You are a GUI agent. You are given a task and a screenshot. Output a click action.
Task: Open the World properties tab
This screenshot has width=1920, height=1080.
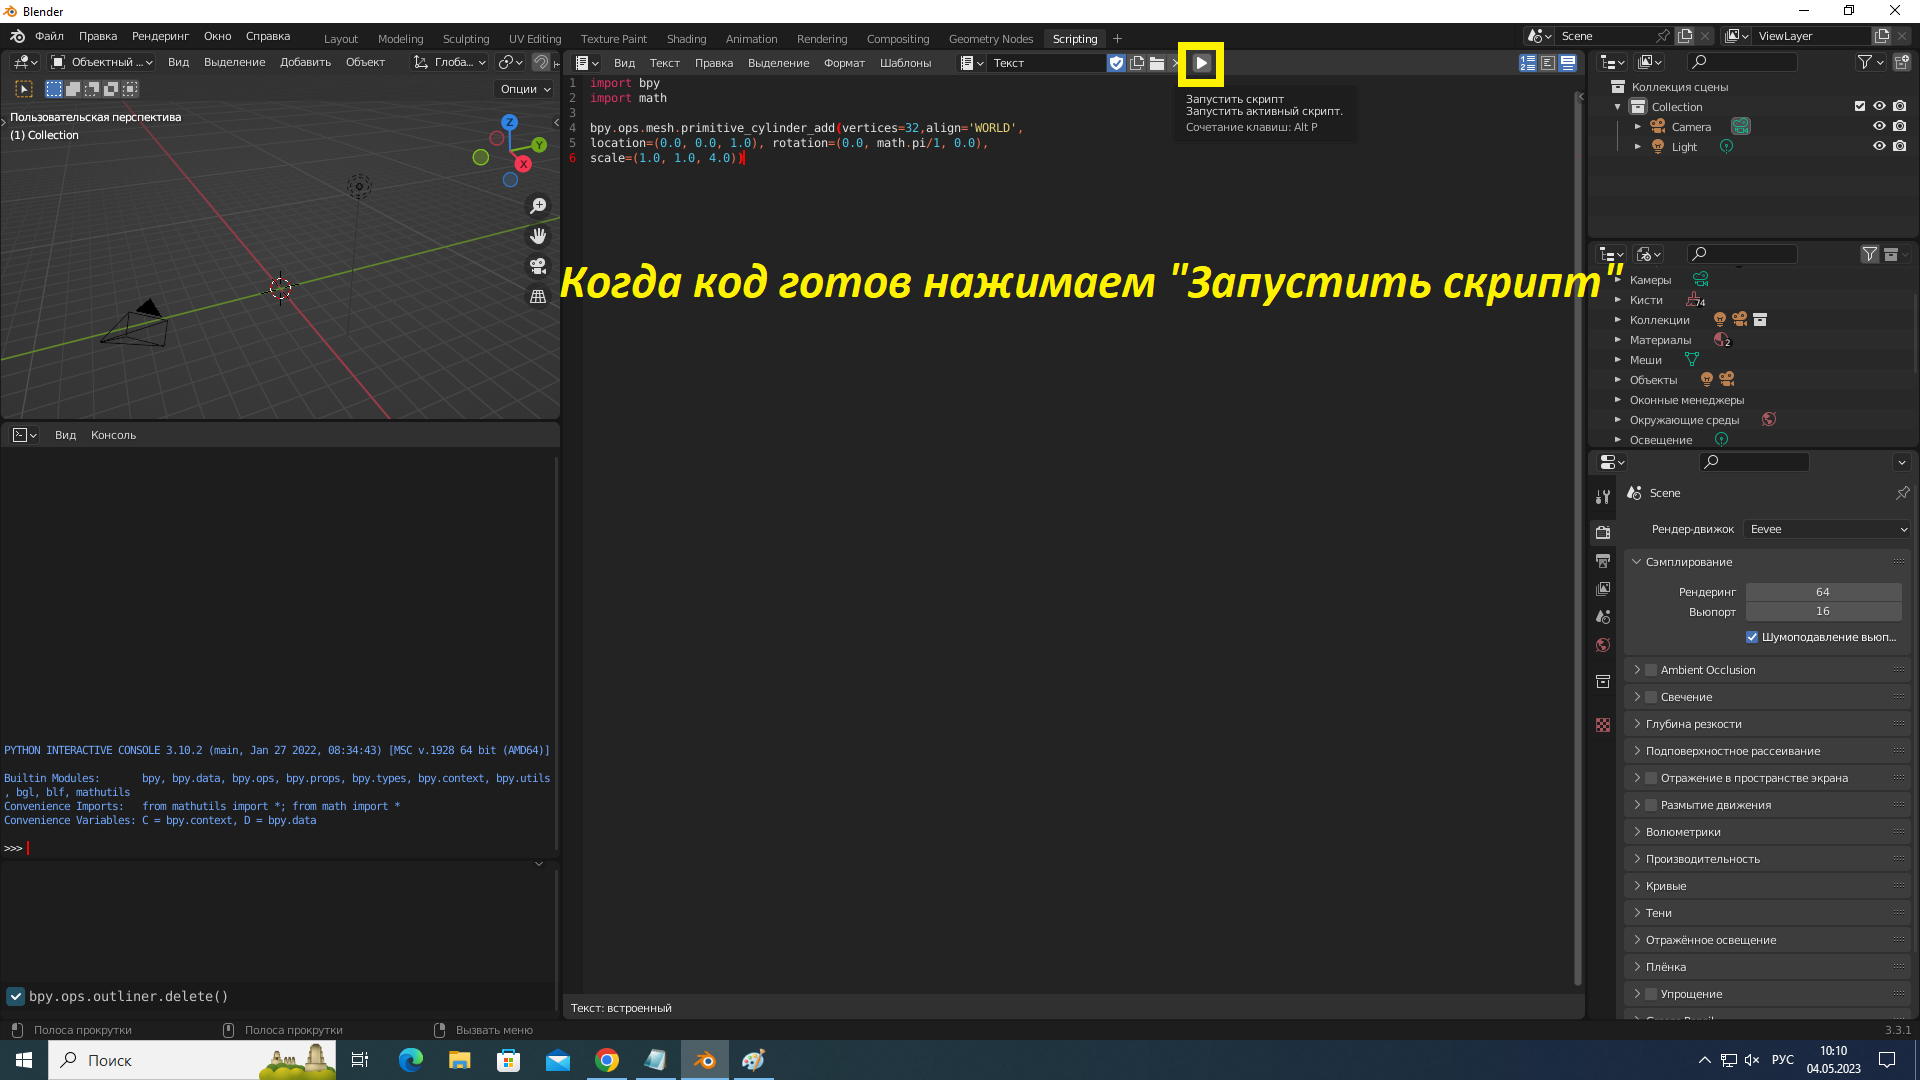1603,645
